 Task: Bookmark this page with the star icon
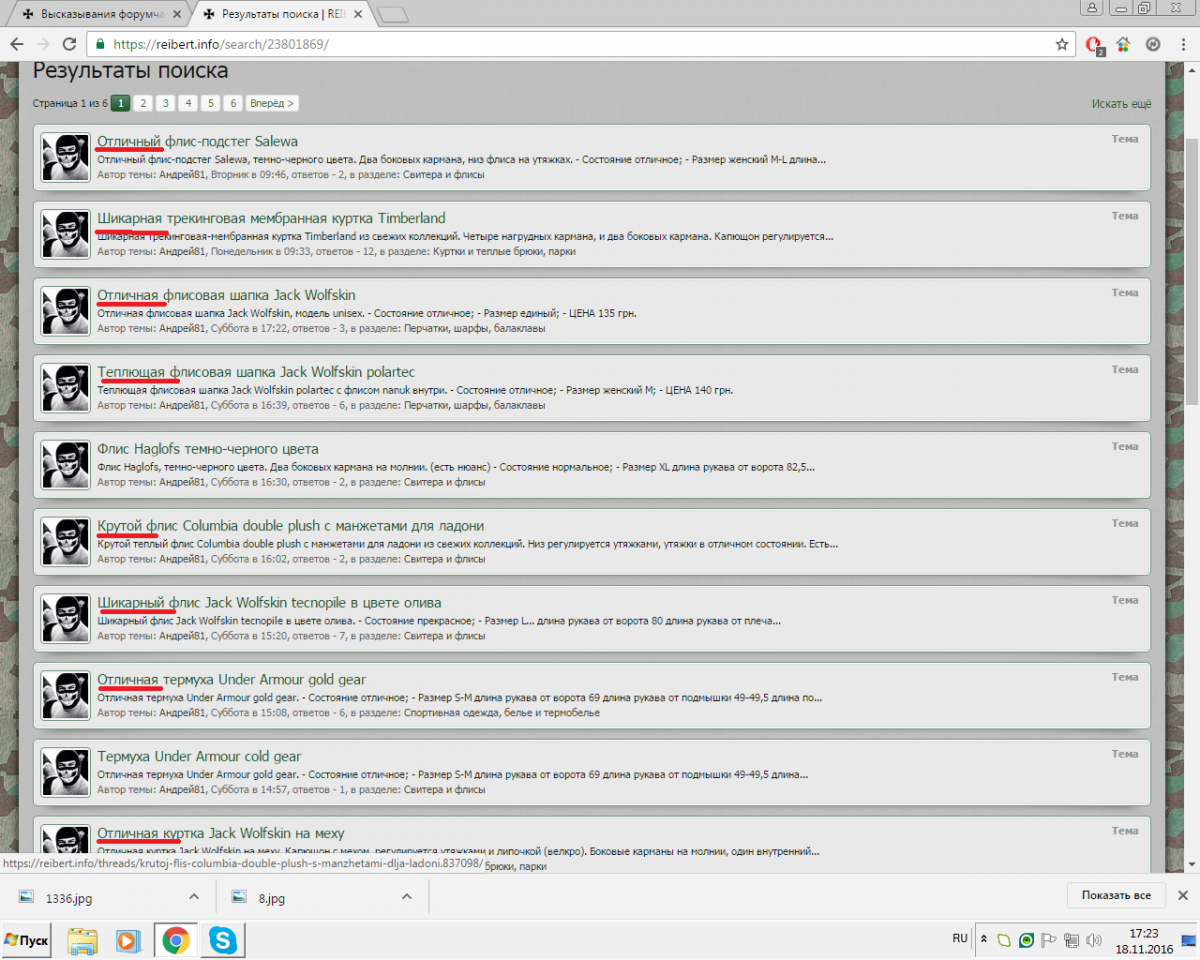click(1062, 44)
